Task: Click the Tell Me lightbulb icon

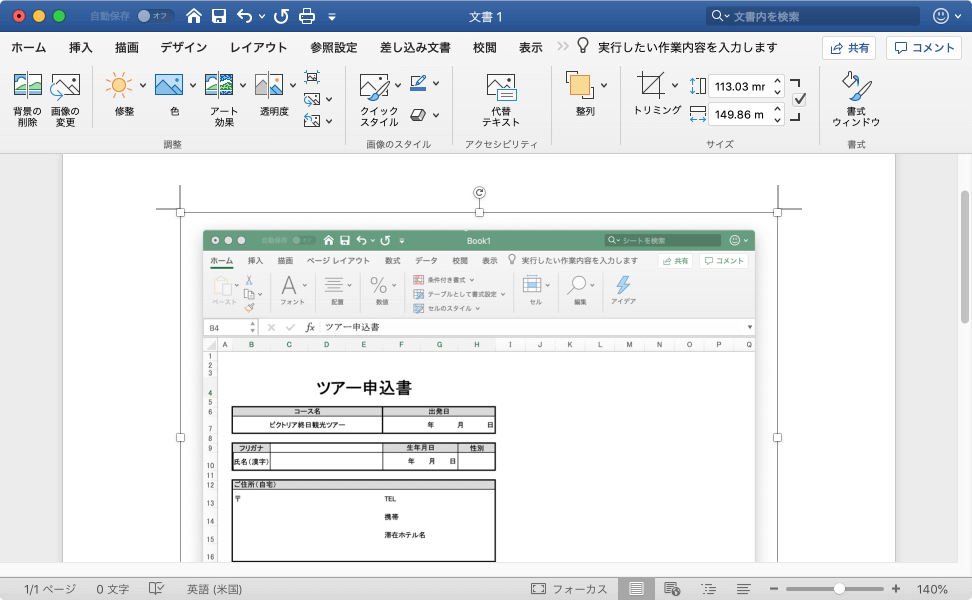Action: point(583,45)
